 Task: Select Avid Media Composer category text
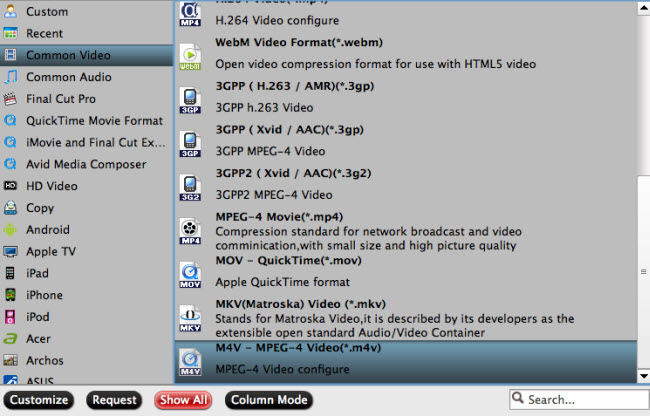coord(86,164)
